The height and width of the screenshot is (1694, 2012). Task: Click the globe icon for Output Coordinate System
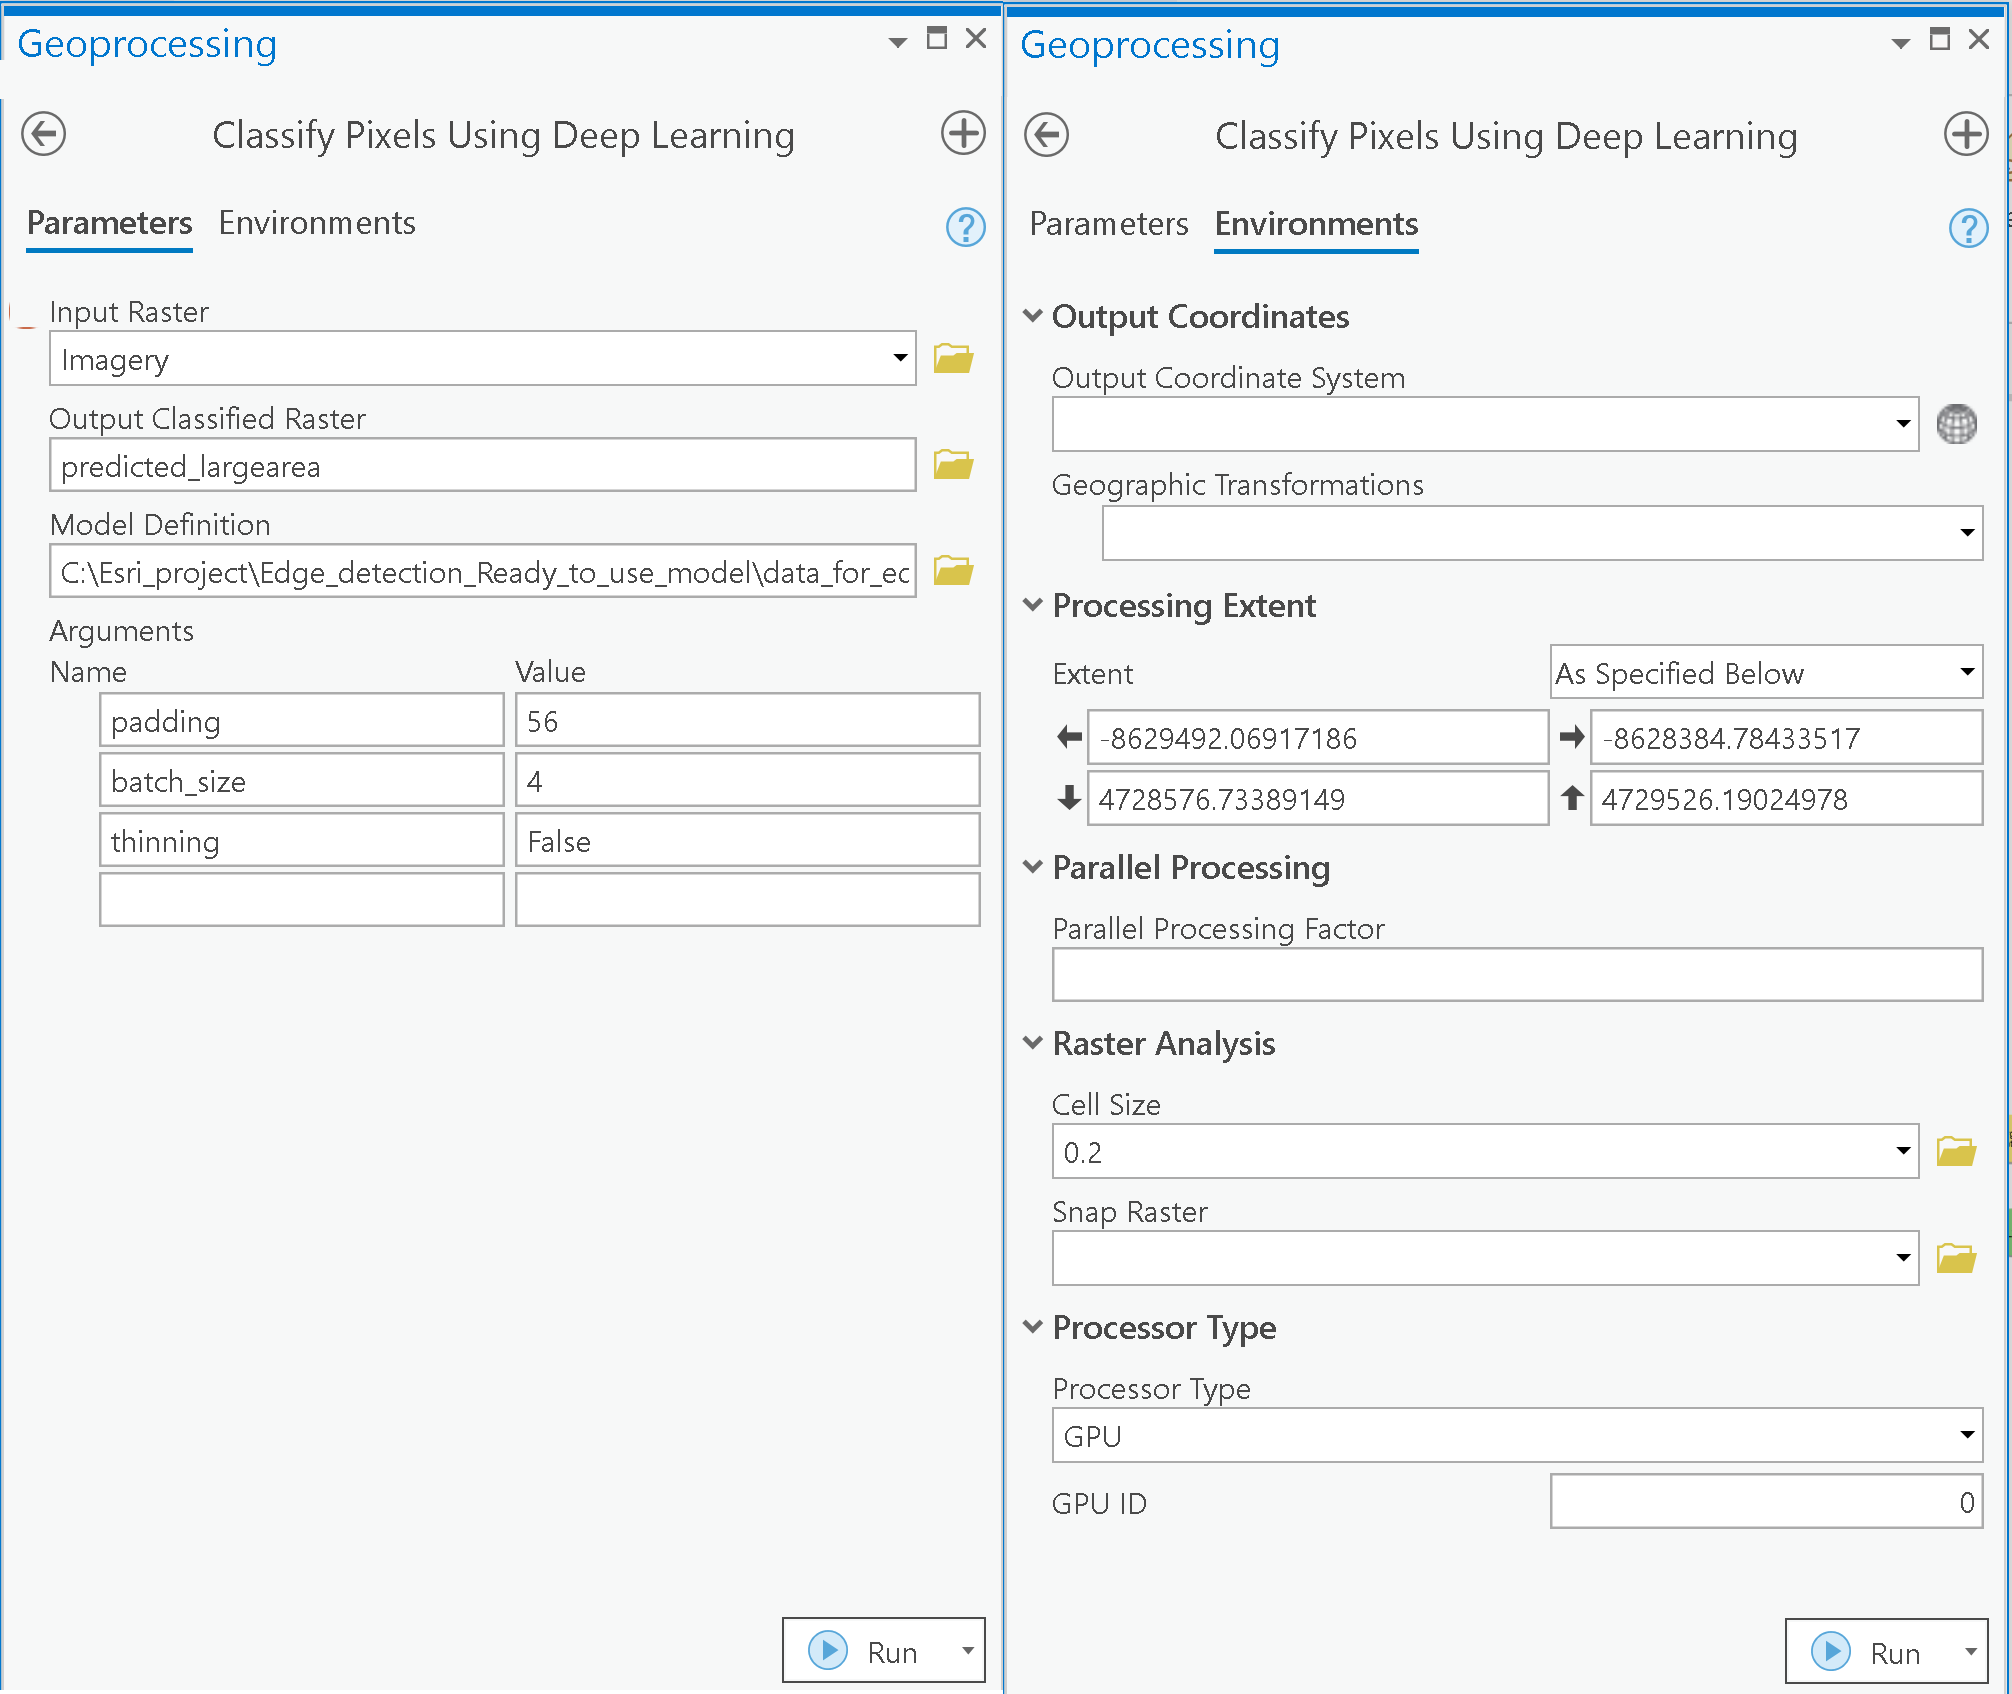point(1956,424)
